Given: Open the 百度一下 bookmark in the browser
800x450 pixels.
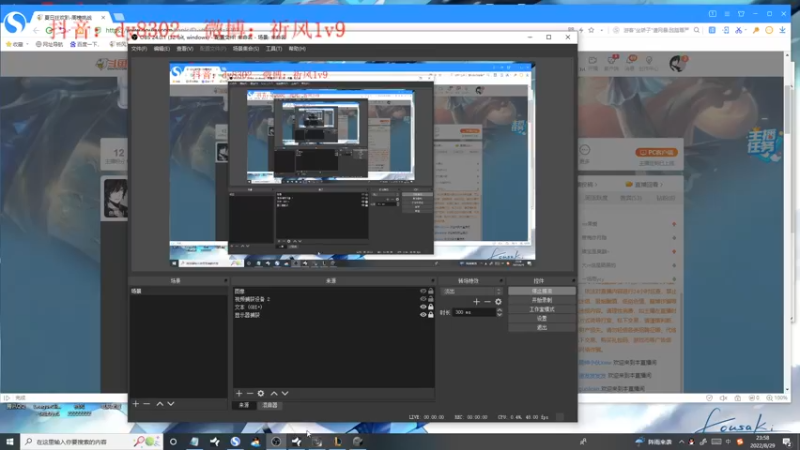Looking at the screenshot, I should point(84,44).
